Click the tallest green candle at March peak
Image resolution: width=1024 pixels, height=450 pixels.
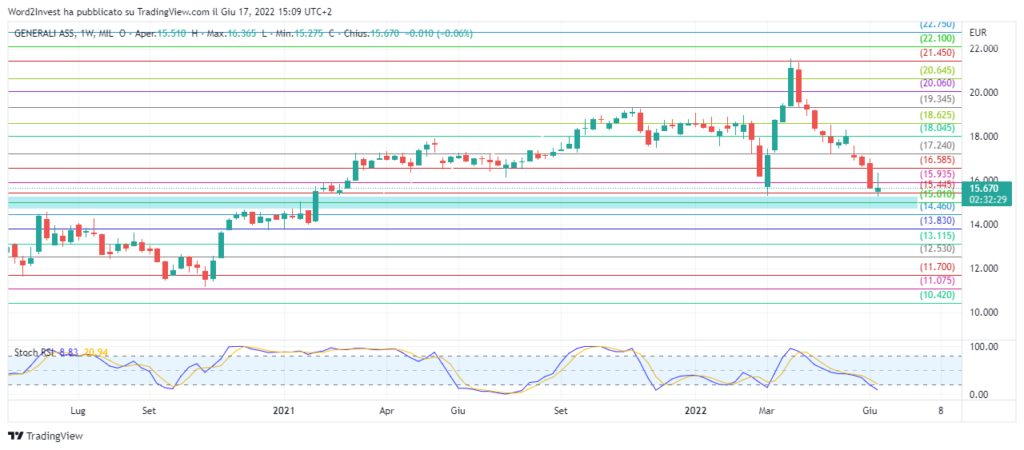pyautogui.click(x=791, y=87)
